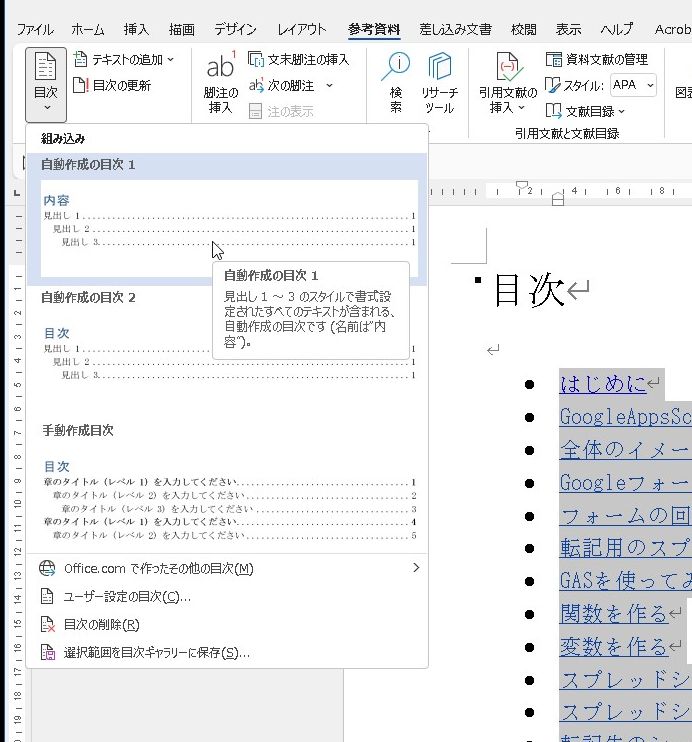Click 文末脚注の挿入 endnote button
692x742 pixels.
coord(299,60)
